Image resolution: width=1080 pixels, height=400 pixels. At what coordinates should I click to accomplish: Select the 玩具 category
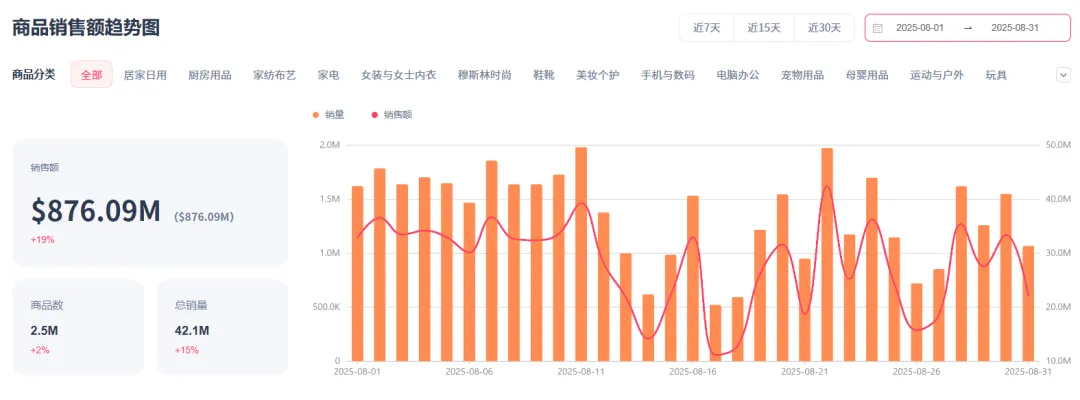click(996, 75)
